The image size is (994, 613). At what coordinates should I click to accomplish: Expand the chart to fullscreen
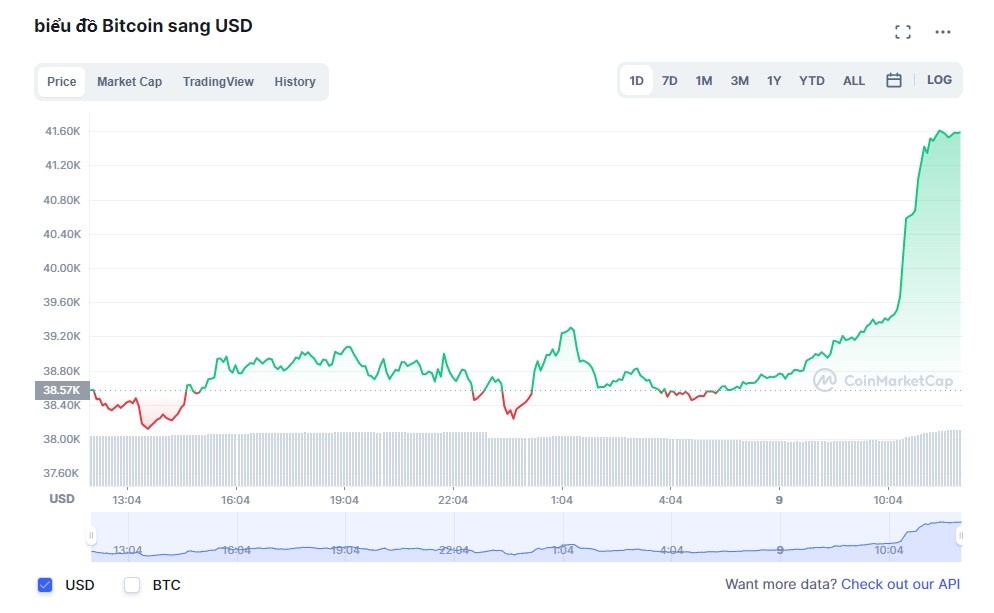902,31
